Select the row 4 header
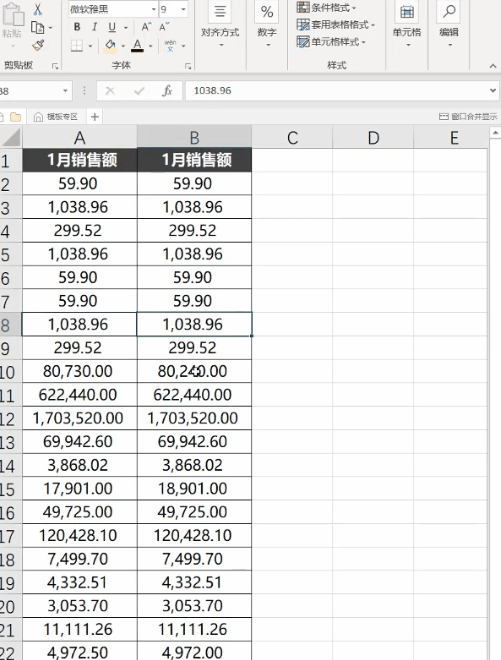 pos(11,231)
